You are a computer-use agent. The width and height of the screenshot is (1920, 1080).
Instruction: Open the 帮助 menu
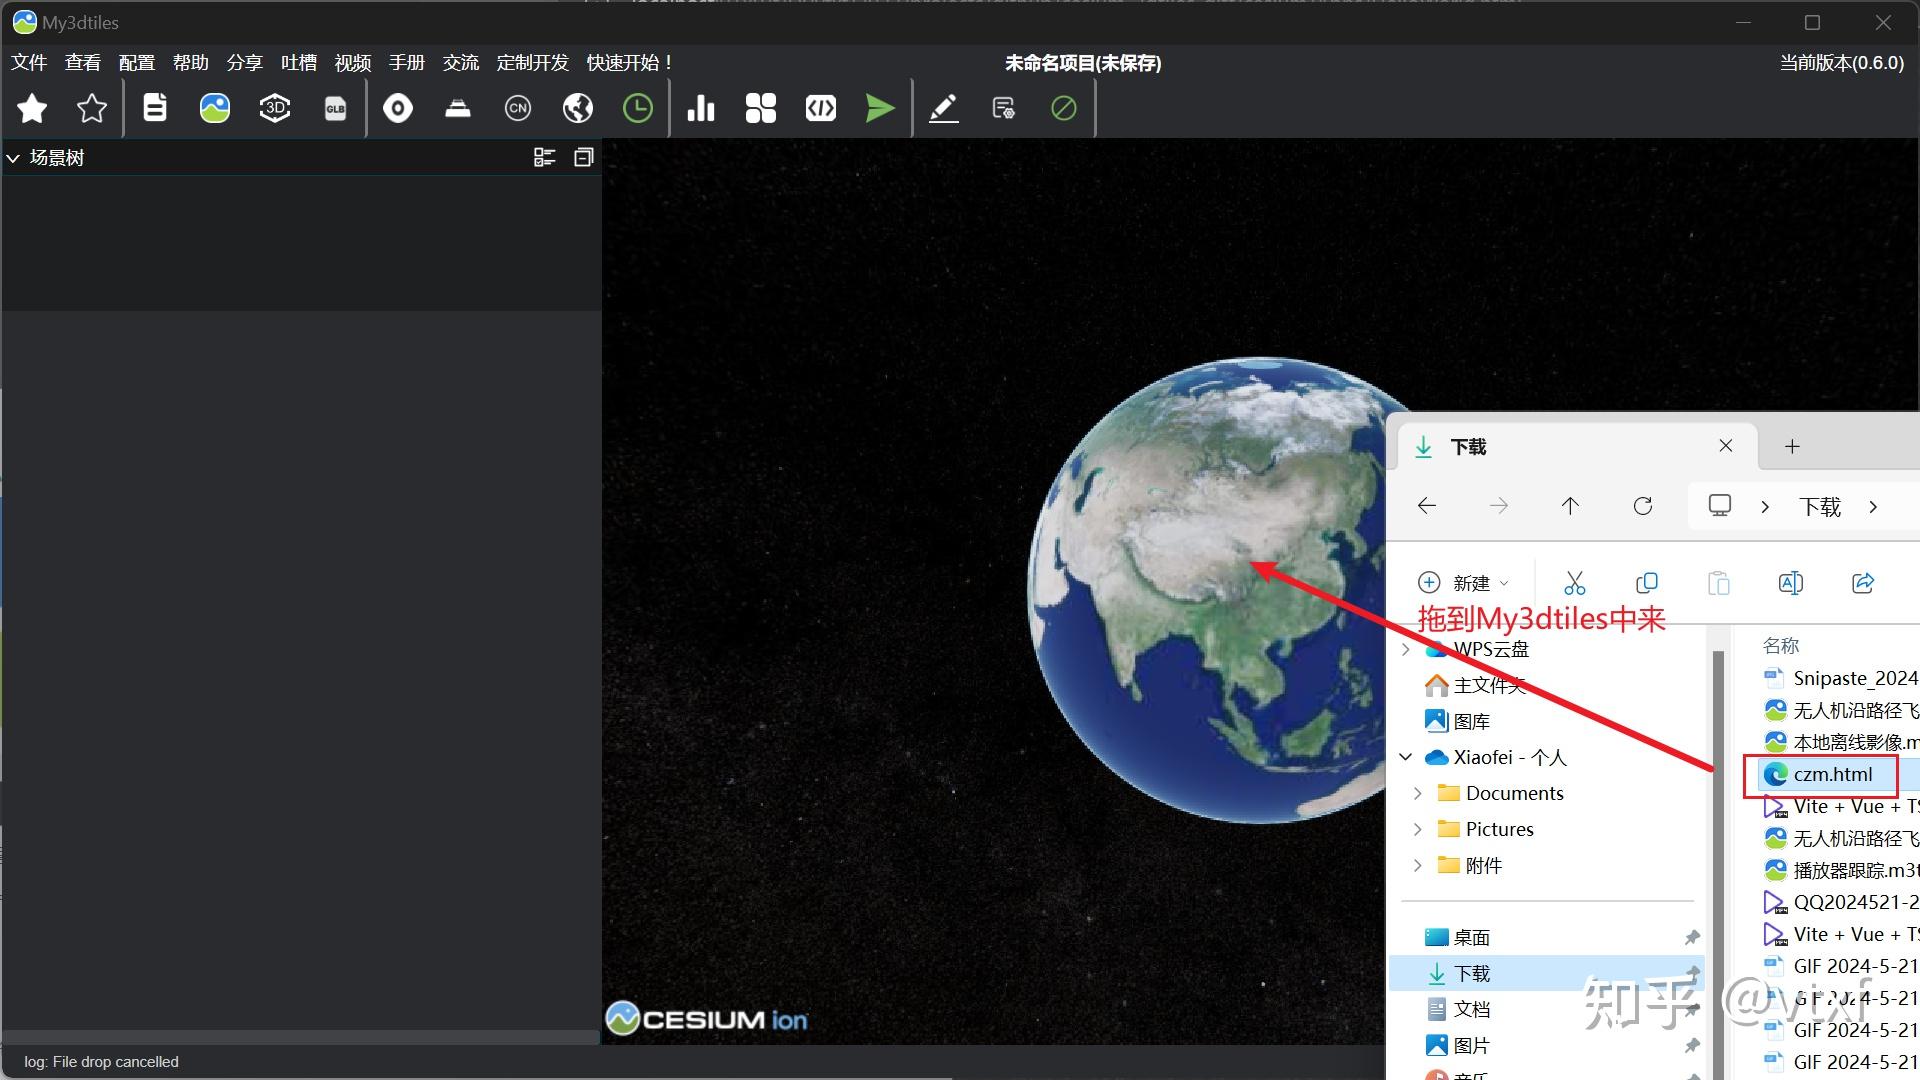pos(191,63)
